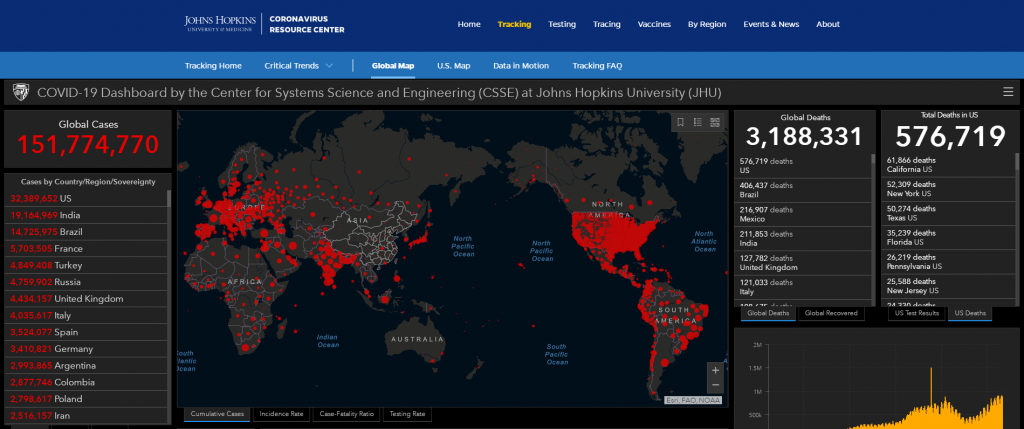Open the Tracking FAQ link
This screenshot has width=1024, height=429.
click(597, 66)
